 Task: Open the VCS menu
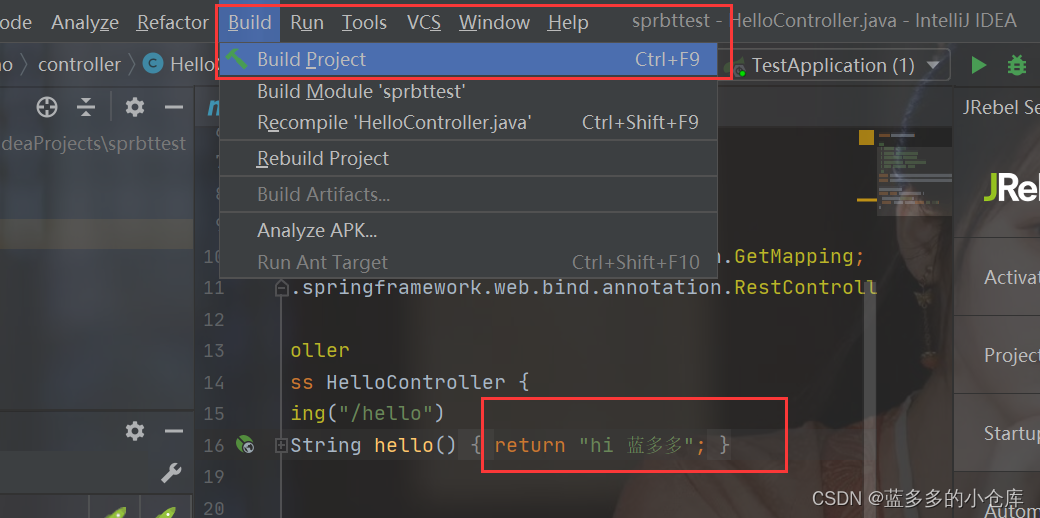coord(423,22)
